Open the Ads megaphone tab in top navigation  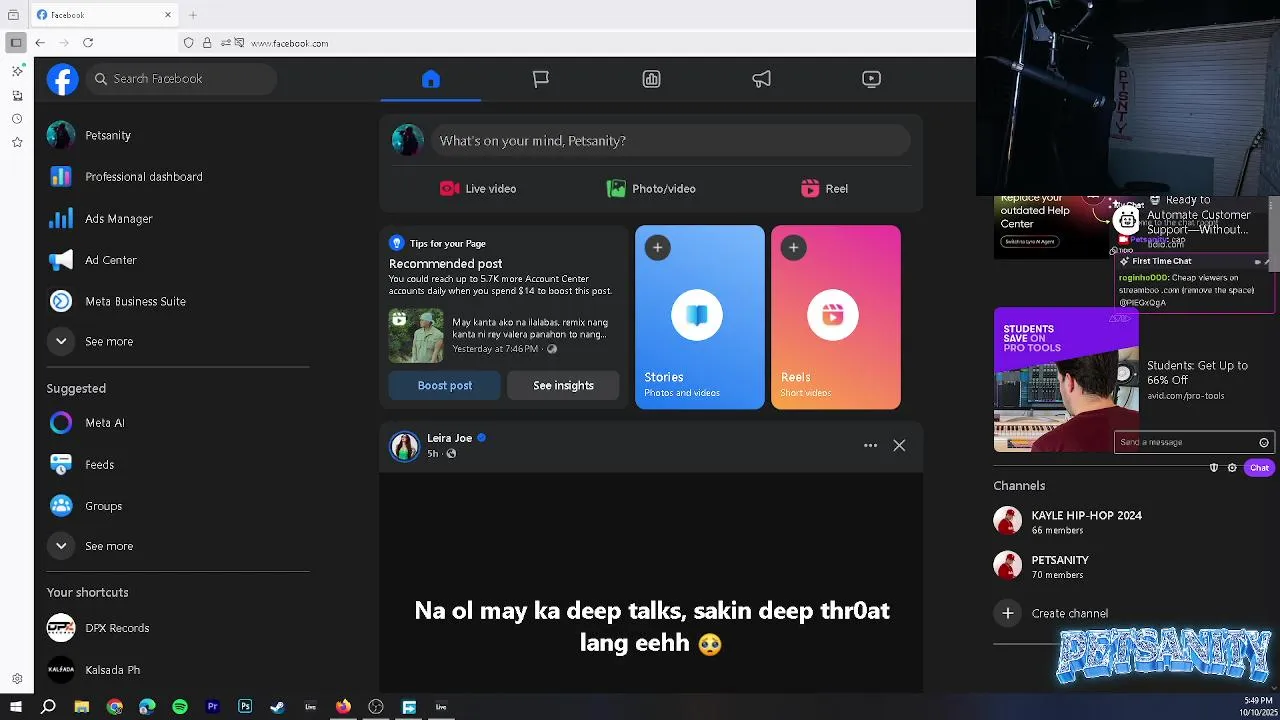coord(761,79)
